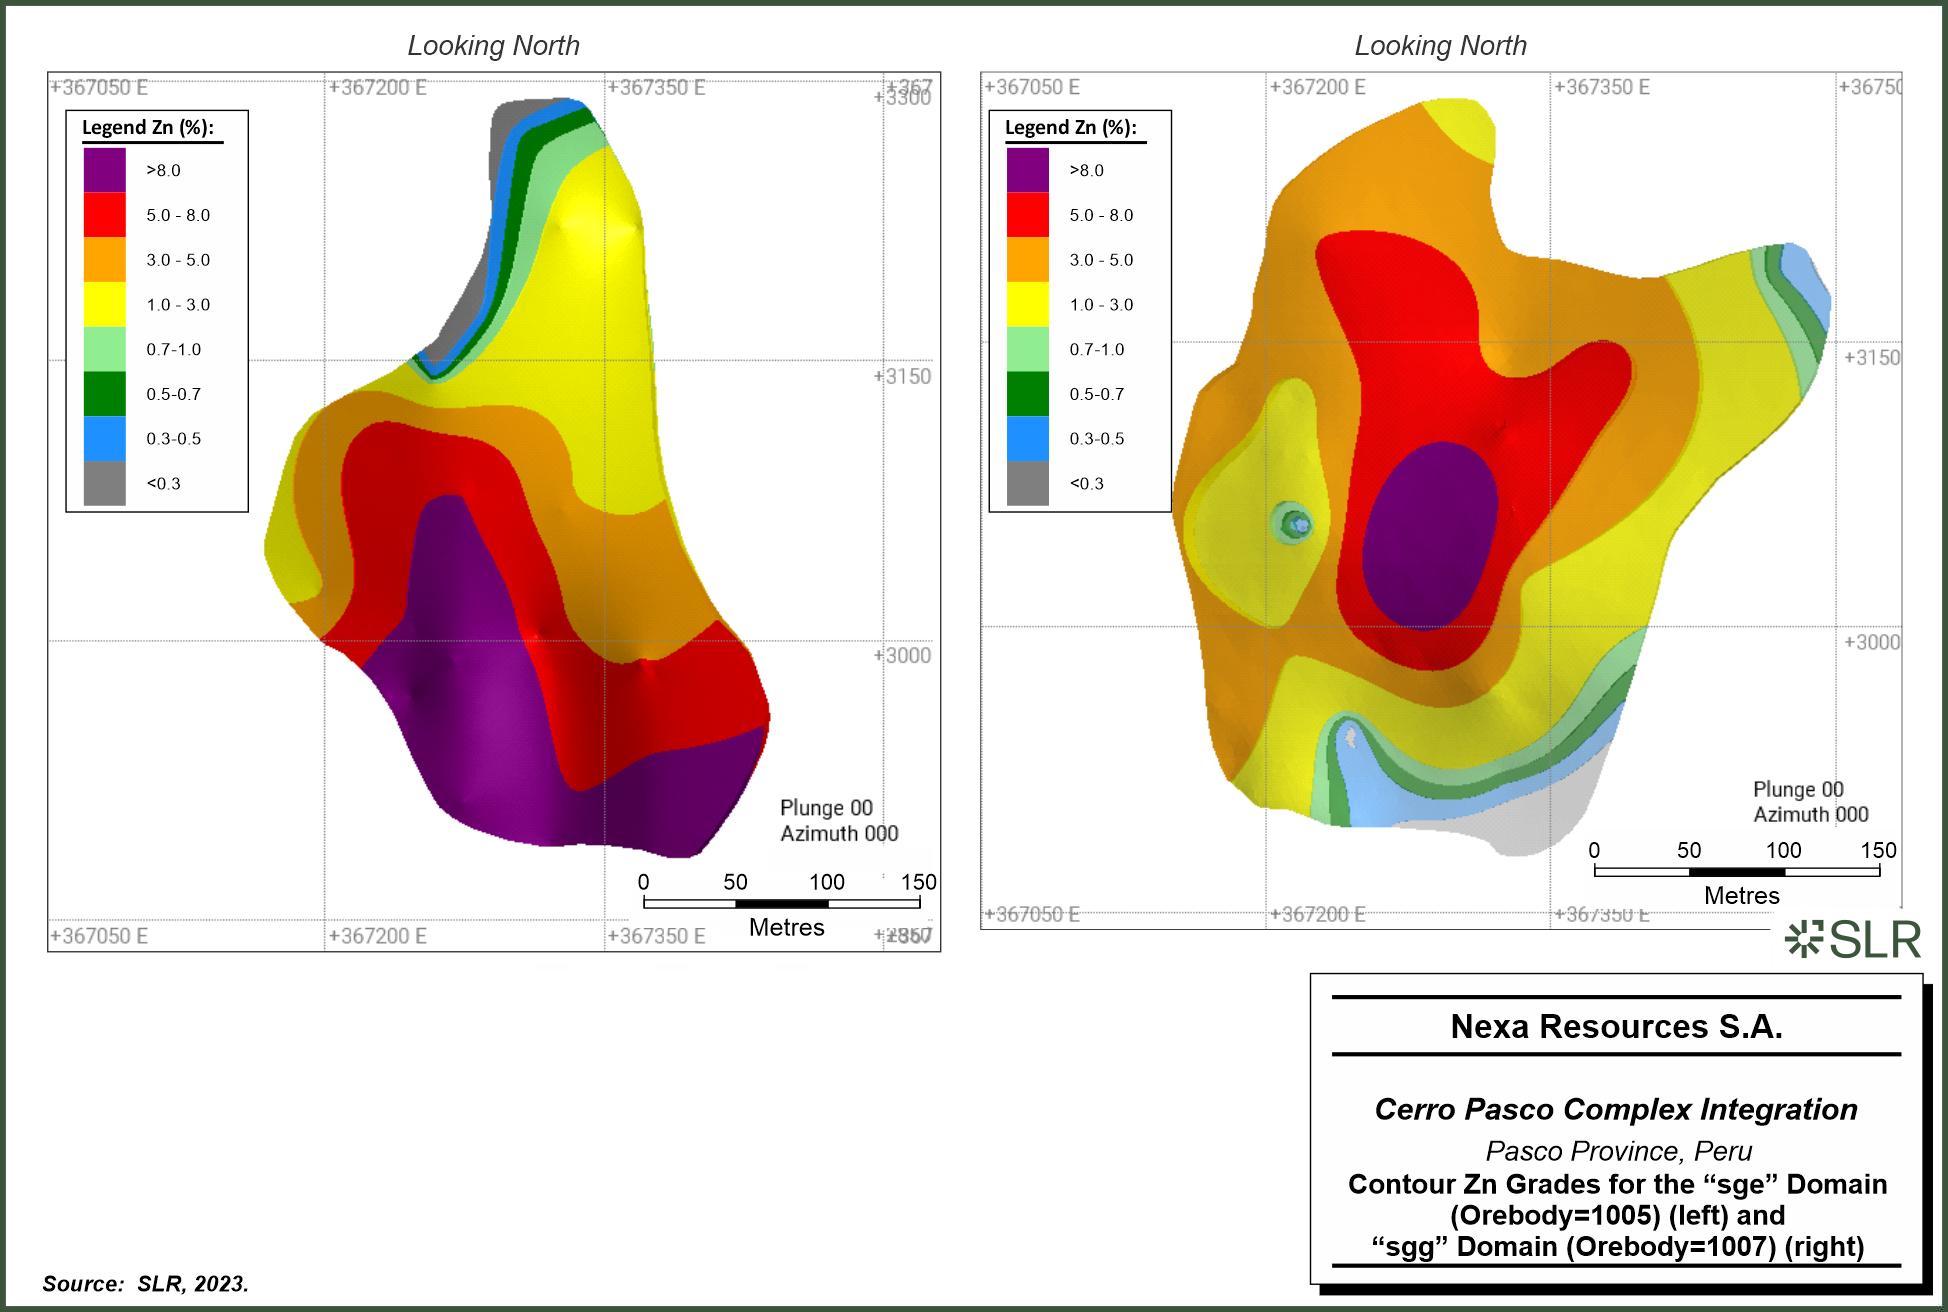Click the Source: SLR, 2023 text
The image size is (1948, 1312).
[145, 1284]
